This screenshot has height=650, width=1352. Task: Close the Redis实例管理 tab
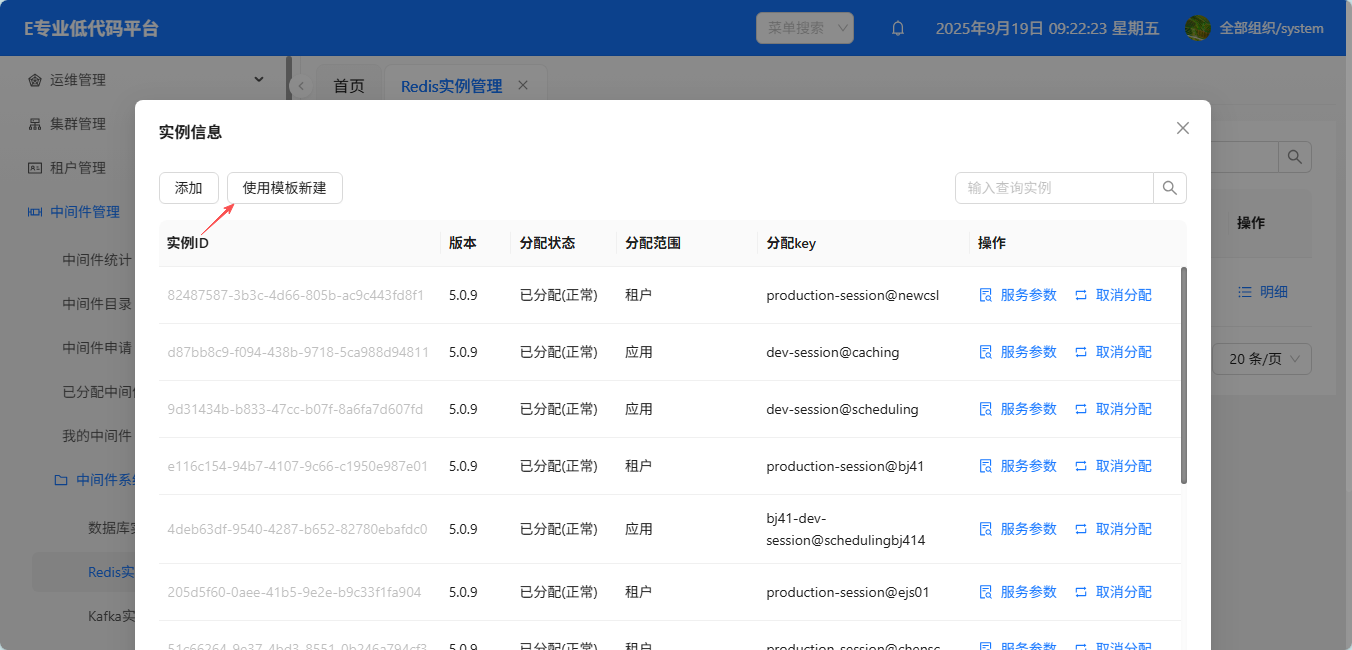[x=522, y=86]
